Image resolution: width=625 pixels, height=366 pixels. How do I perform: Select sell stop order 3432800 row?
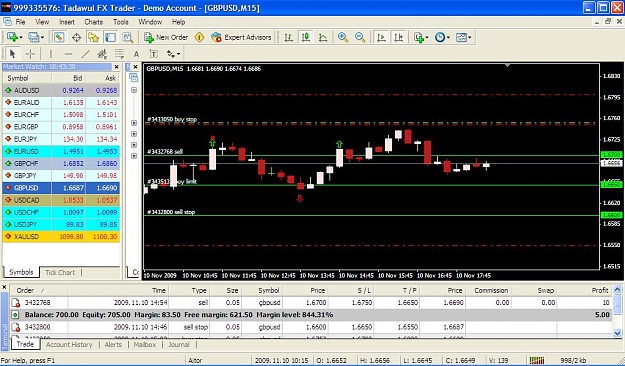tap(312, 327)
